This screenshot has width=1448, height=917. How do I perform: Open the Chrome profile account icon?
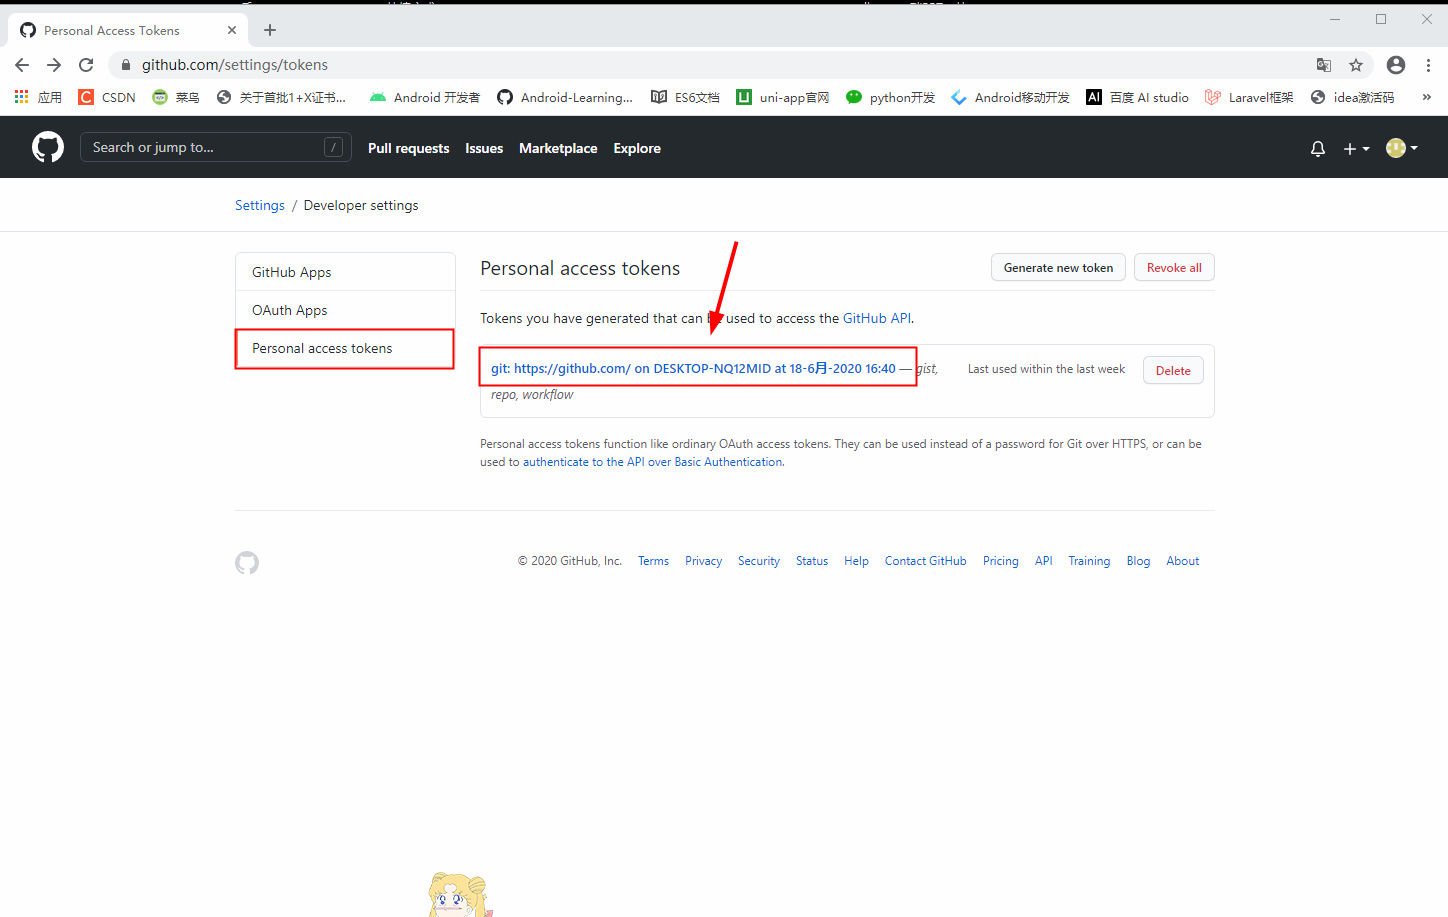click(1396, 65)
